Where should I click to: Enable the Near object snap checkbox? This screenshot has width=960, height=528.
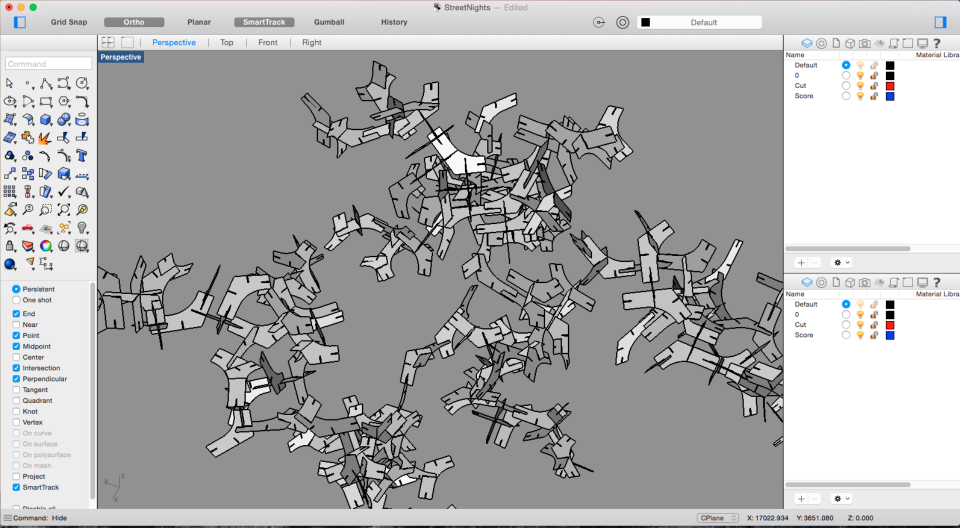[16, 324]
